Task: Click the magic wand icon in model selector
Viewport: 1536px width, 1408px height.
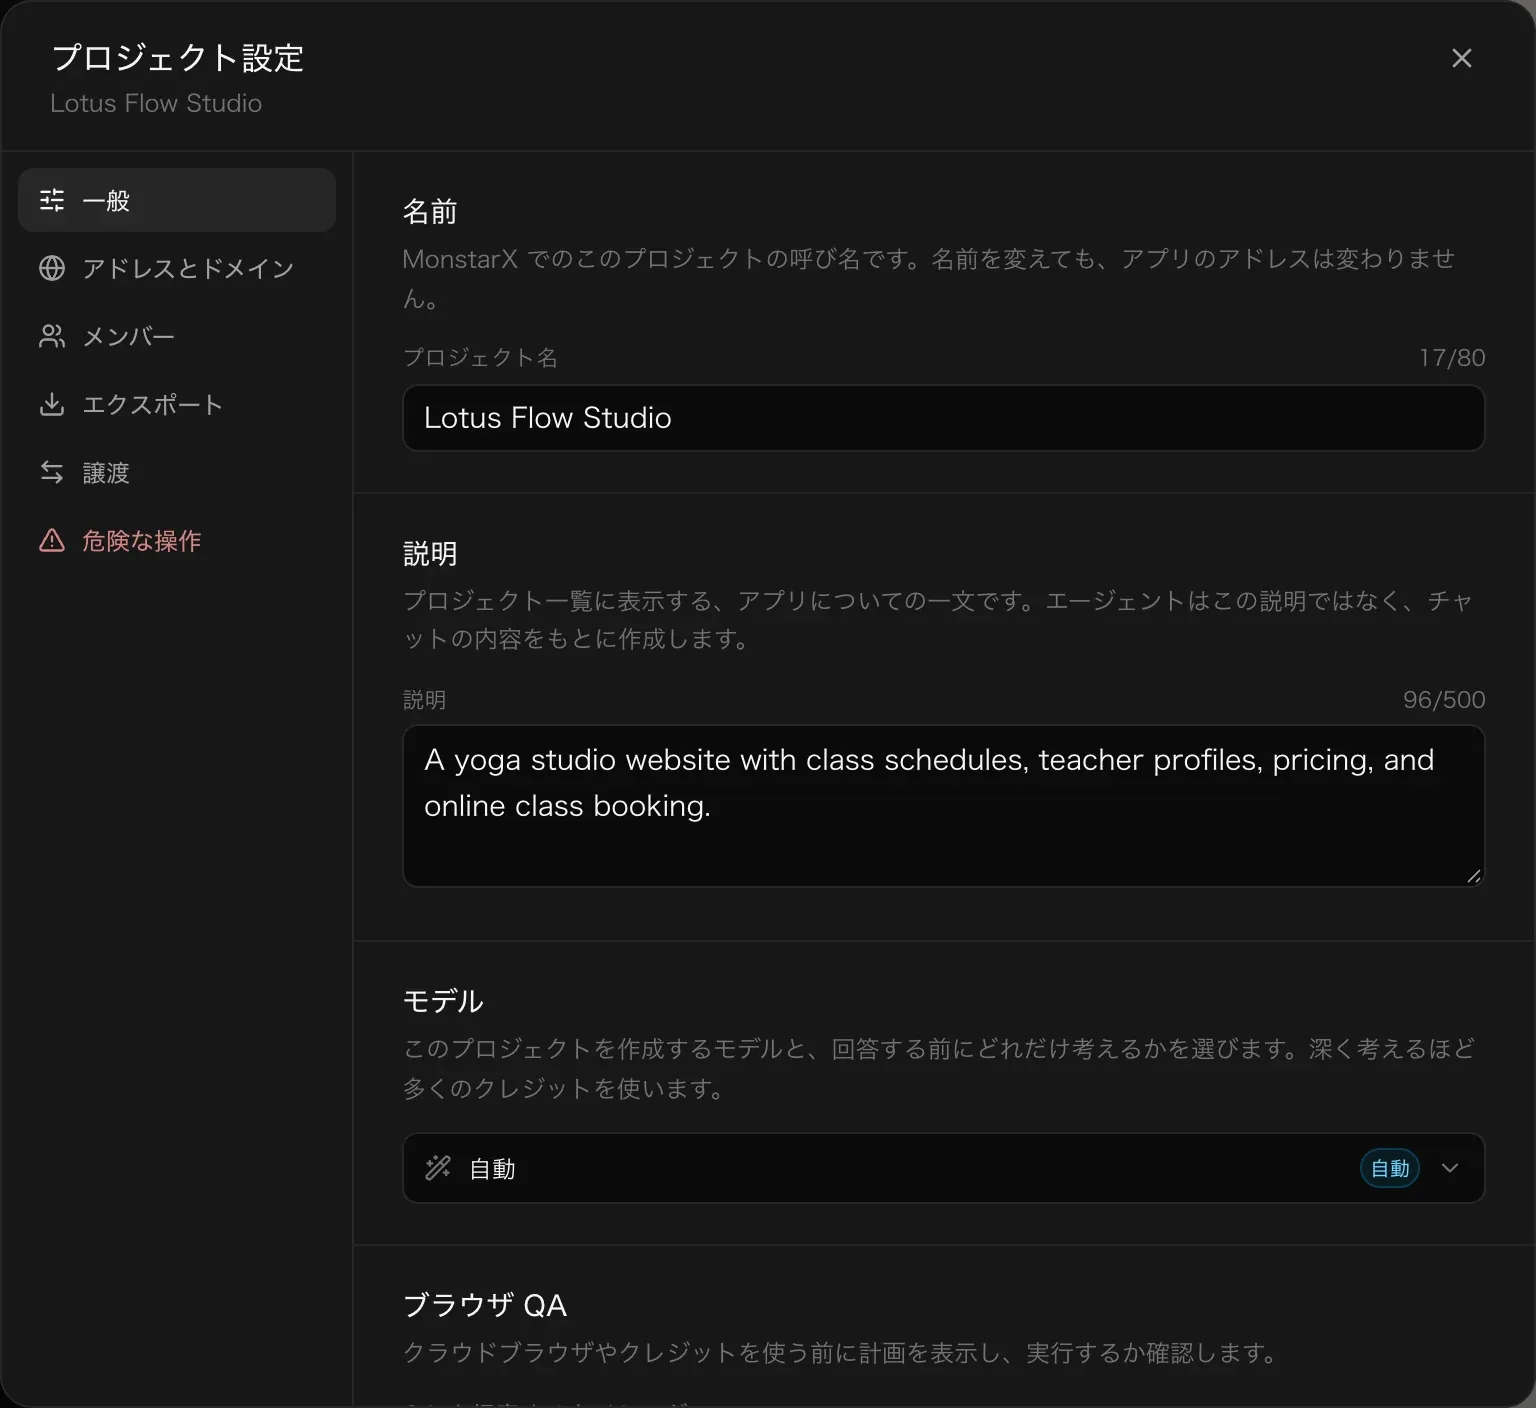Action: (x=438, y=1168)
